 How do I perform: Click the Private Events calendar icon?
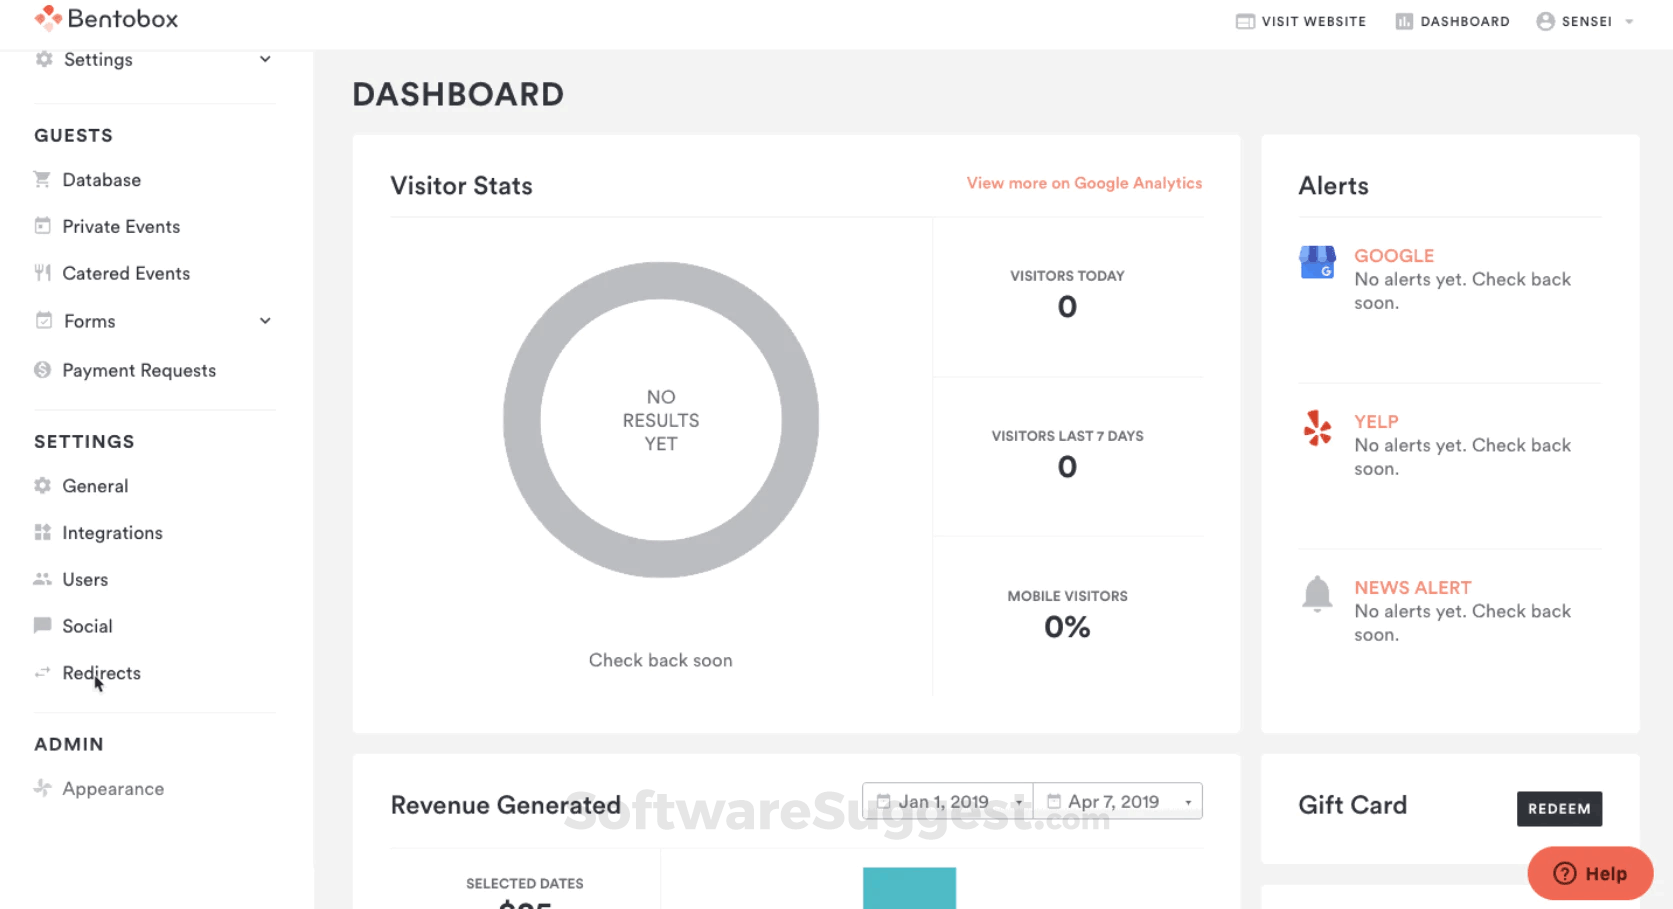[42, 226]
